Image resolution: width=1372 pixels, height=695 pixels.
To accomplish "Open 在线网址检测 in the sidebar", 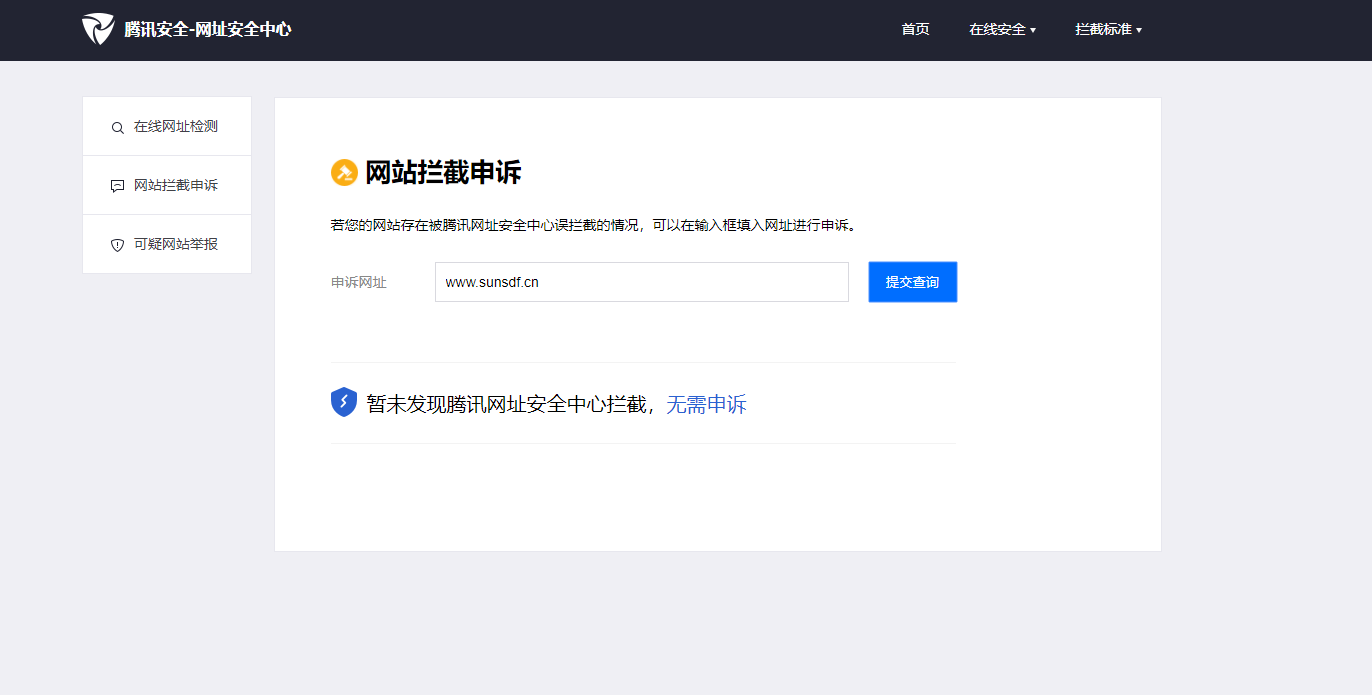I will point(167,127).
